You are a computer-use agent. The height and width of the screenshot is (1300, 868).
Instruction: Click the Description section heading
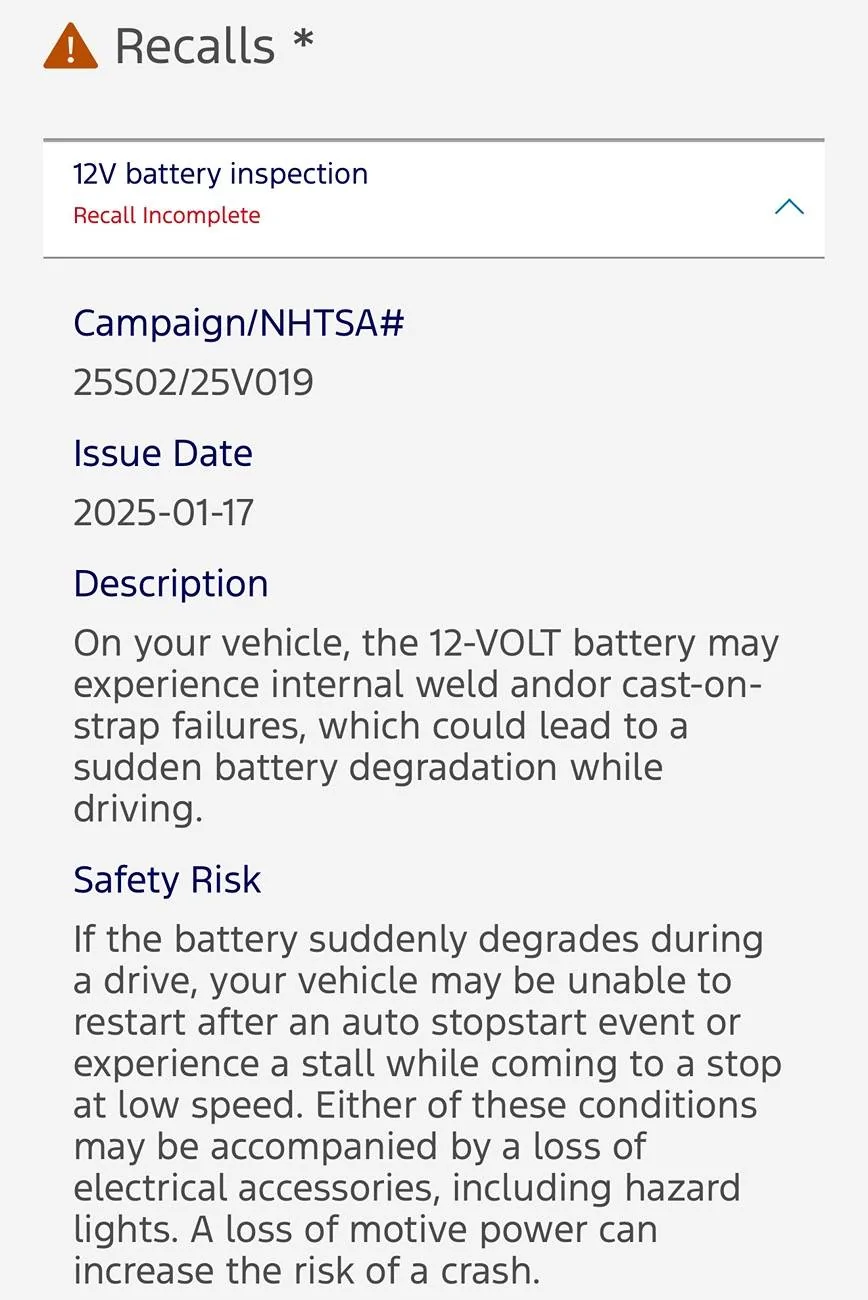tap(170, 583)
